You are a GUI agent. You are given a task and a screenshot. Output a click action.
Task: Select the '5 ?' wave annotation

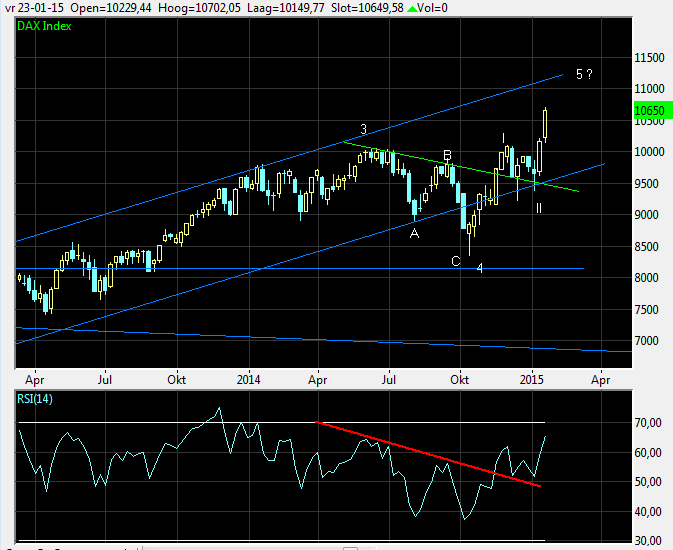[x=585, y=75]
